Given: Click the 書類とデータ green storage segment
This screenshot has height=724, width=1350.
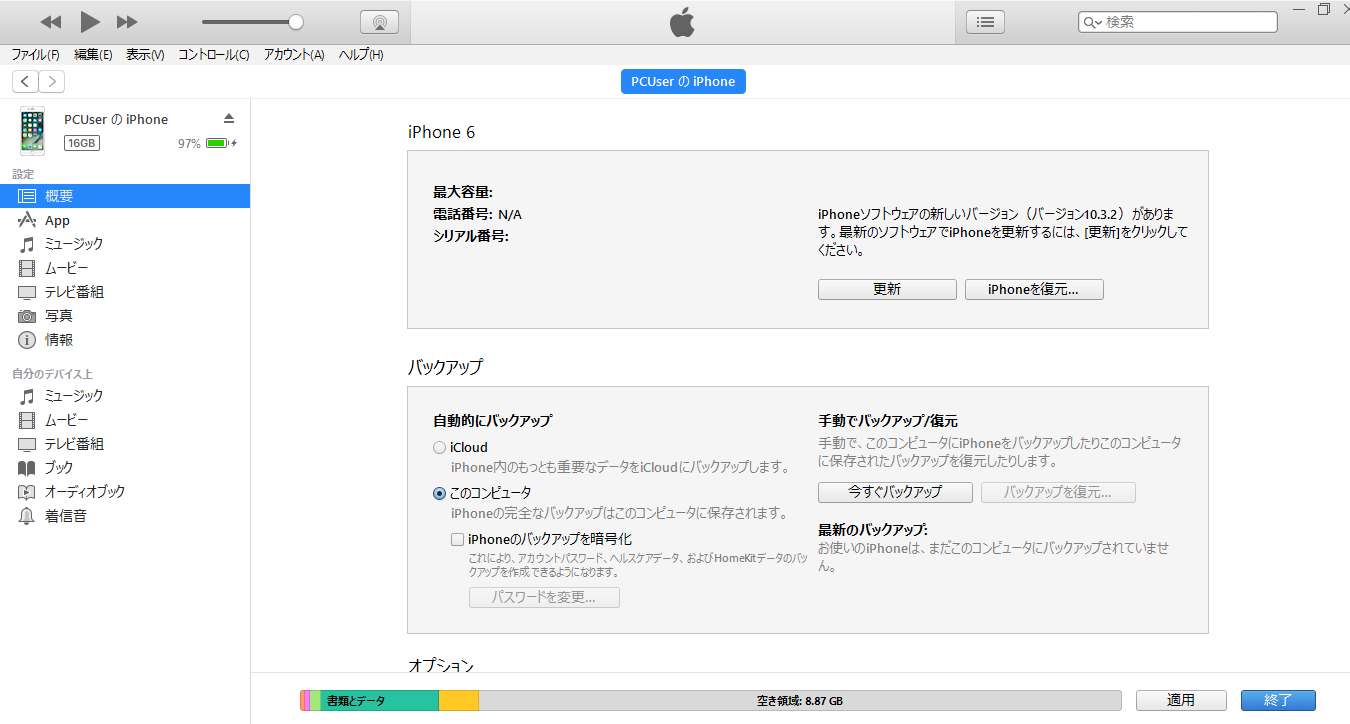Looking at the screenshot, I should [x=380, y=701].
